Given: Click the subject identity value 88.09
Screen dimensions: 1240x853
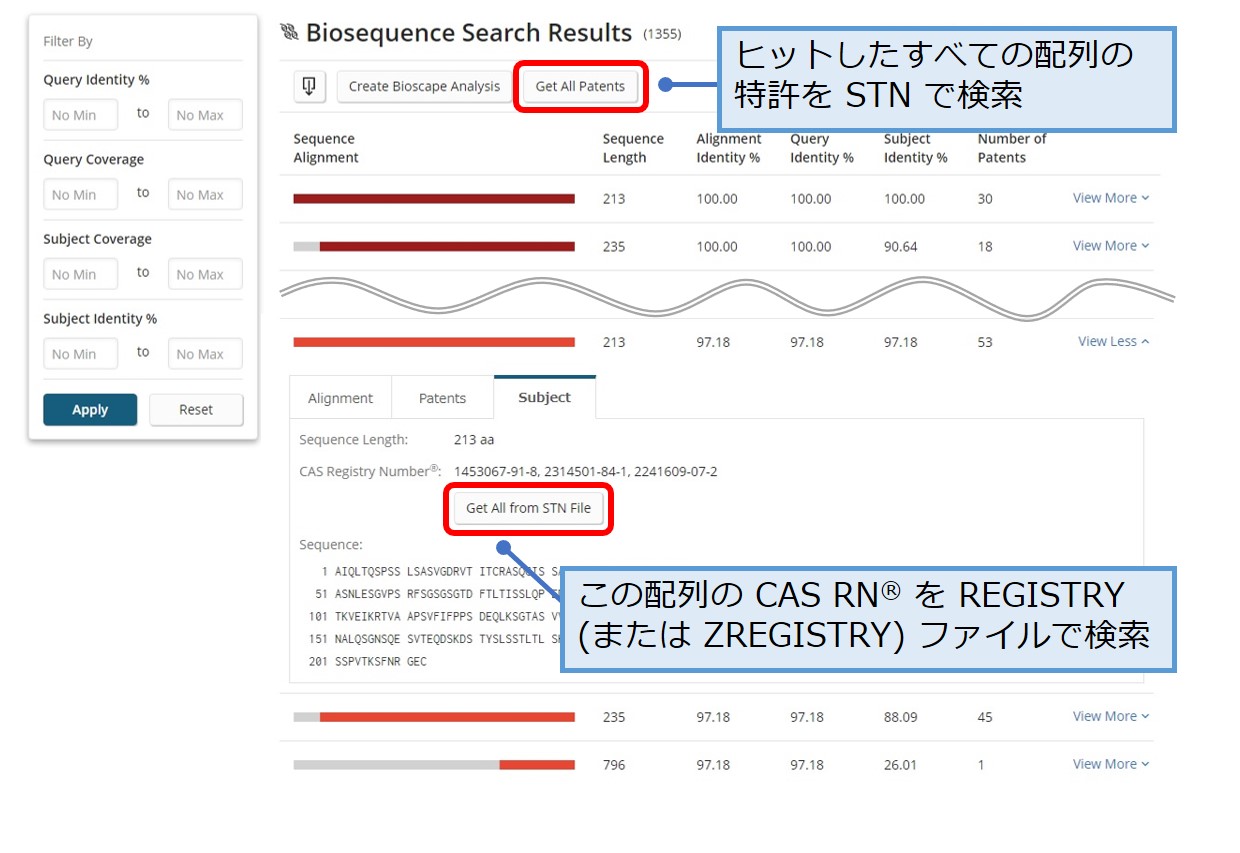Looking at the screenshot, I should 901,717.
